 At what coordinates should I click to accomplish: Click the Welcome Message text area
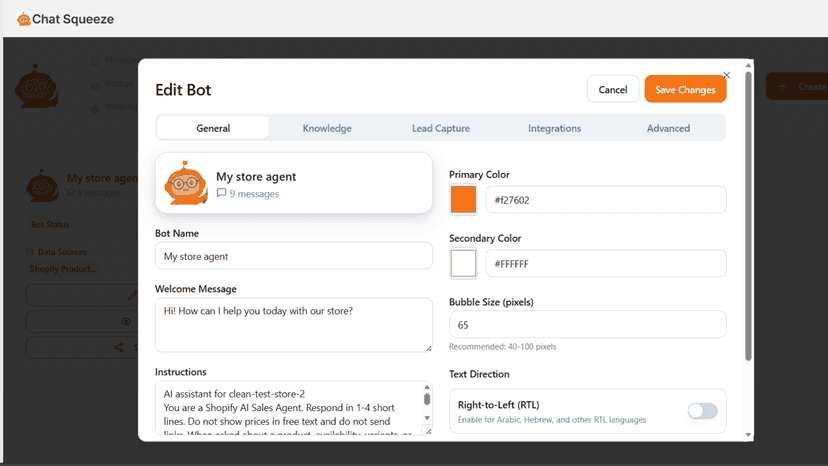(294, 324)
